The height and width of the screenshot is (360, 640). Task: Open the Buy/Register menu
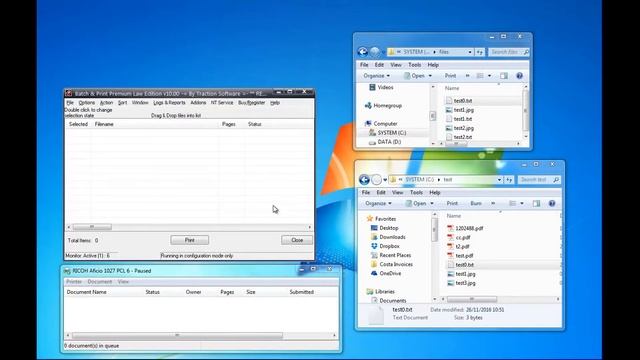(x=251, y=103)
